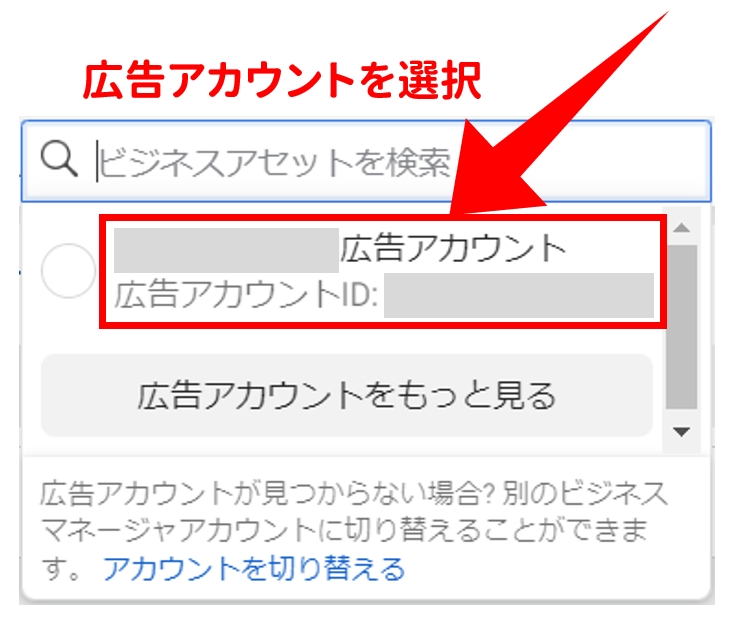This screenshot has height=620, width=739.
Task: Click the scrollbar up arrow
Action: 682,228
